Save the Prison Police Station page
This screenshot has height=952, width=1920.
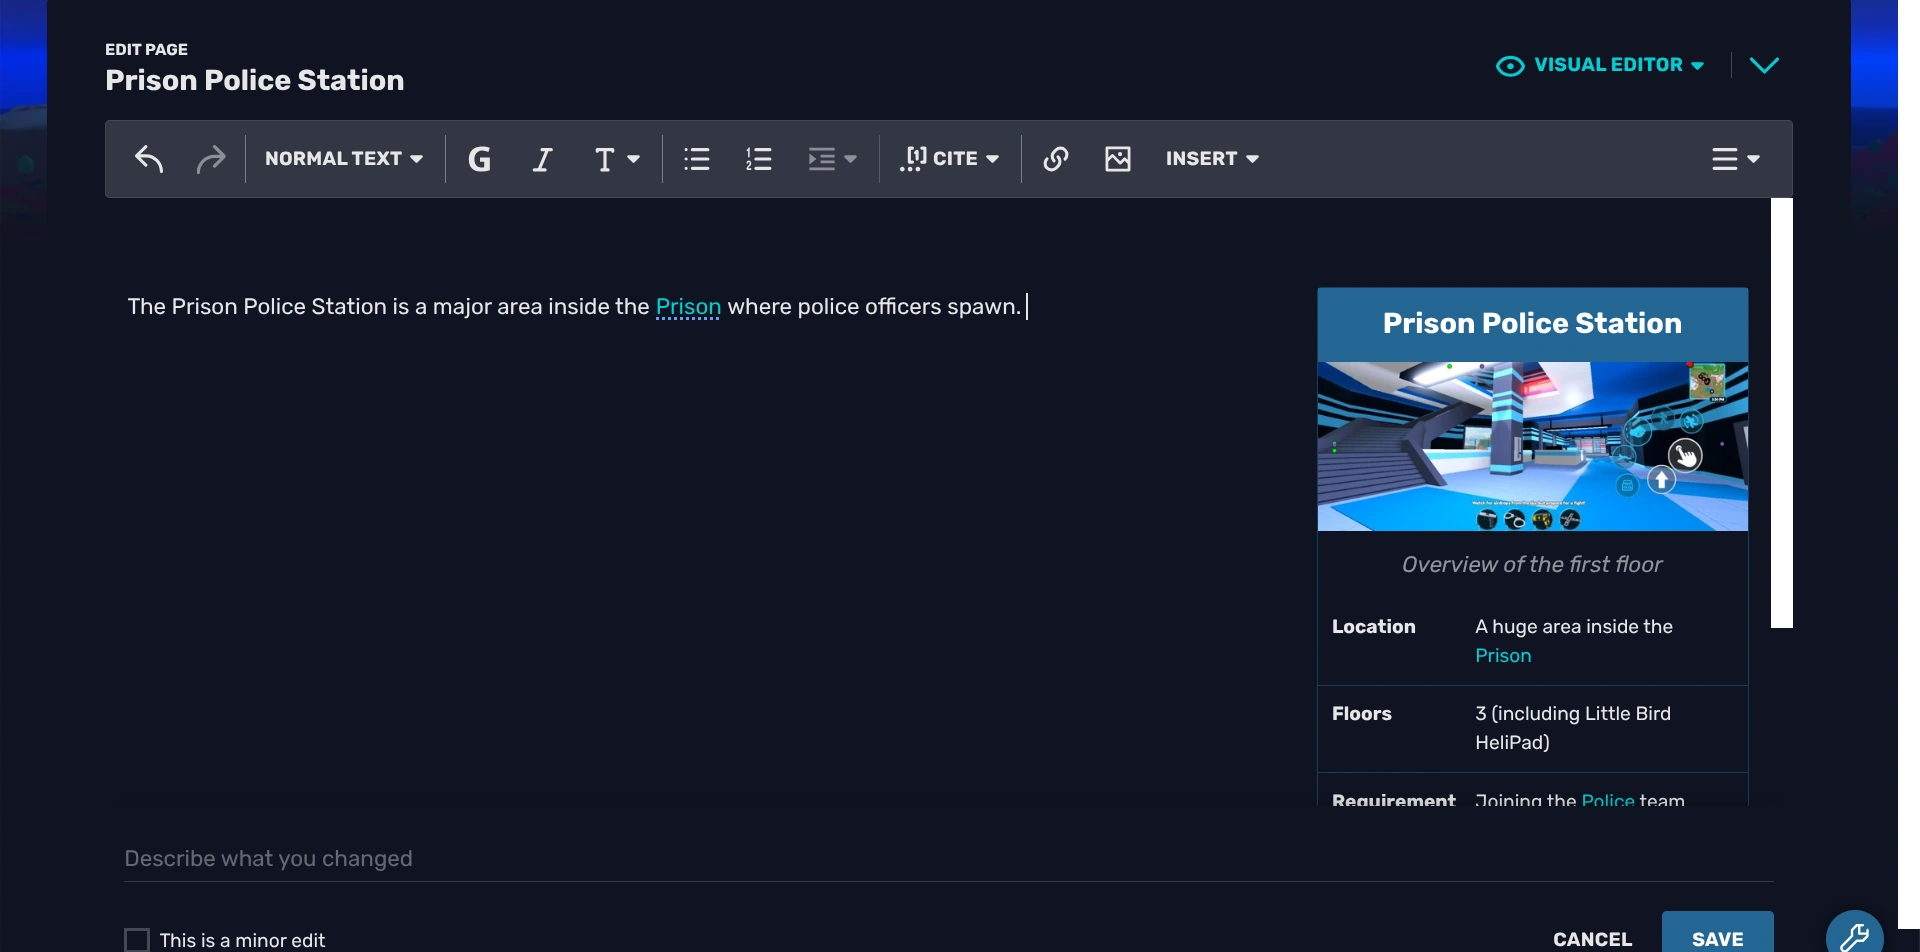tap(1716, 938)
